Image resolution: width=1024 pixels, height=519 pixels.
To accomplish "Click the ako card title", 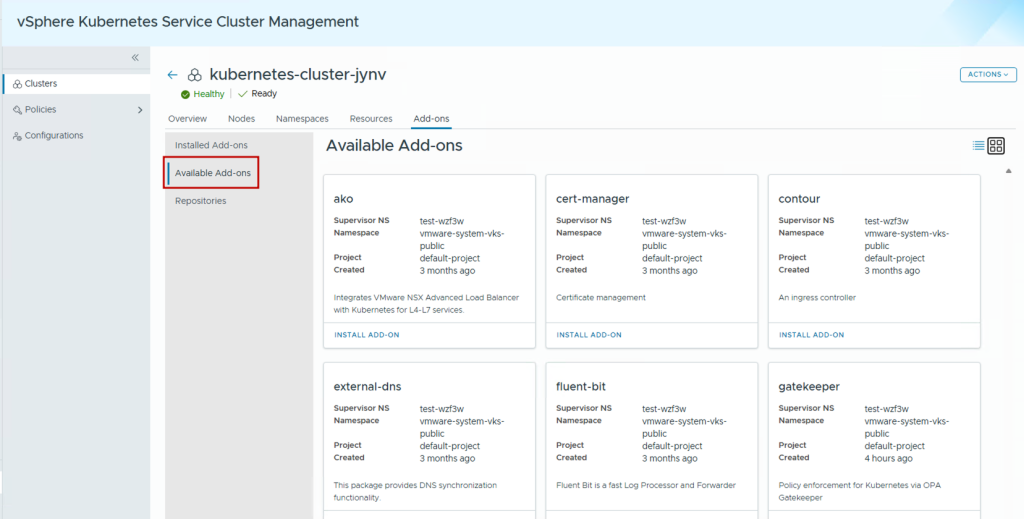I will 344,199.
